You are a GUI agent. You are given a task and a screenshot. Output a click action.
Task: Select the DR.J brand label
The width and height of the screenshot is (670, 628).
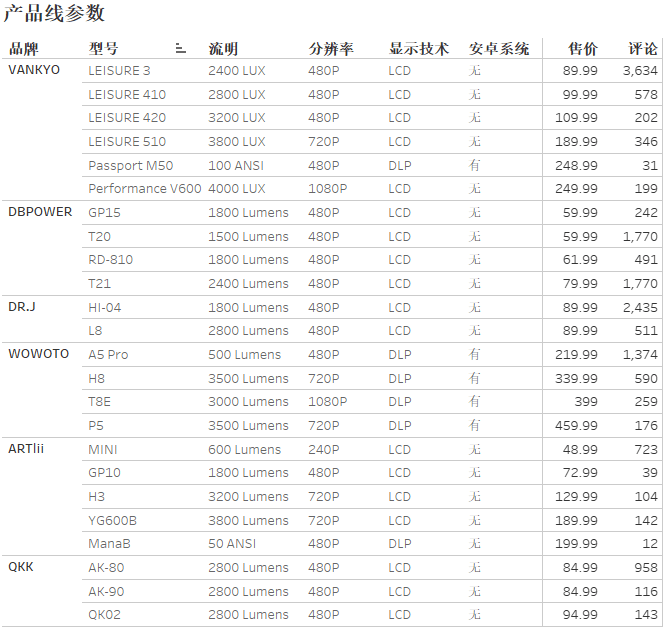point(22,306)
